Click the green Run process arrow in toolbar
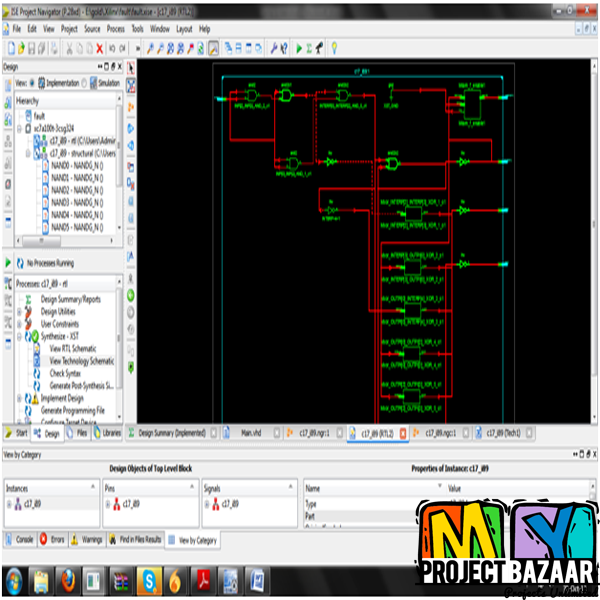Viewport: 600px width, 600px height. [x=298, y=47]
